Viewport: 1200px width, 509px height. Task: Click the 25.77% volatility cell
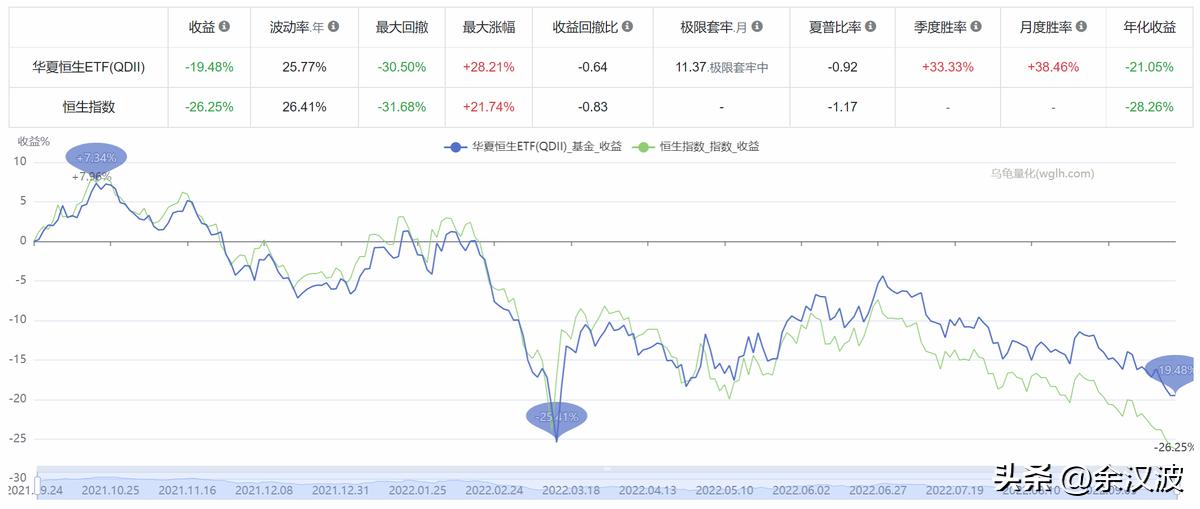pyautogui.click(x=304, y=67)
